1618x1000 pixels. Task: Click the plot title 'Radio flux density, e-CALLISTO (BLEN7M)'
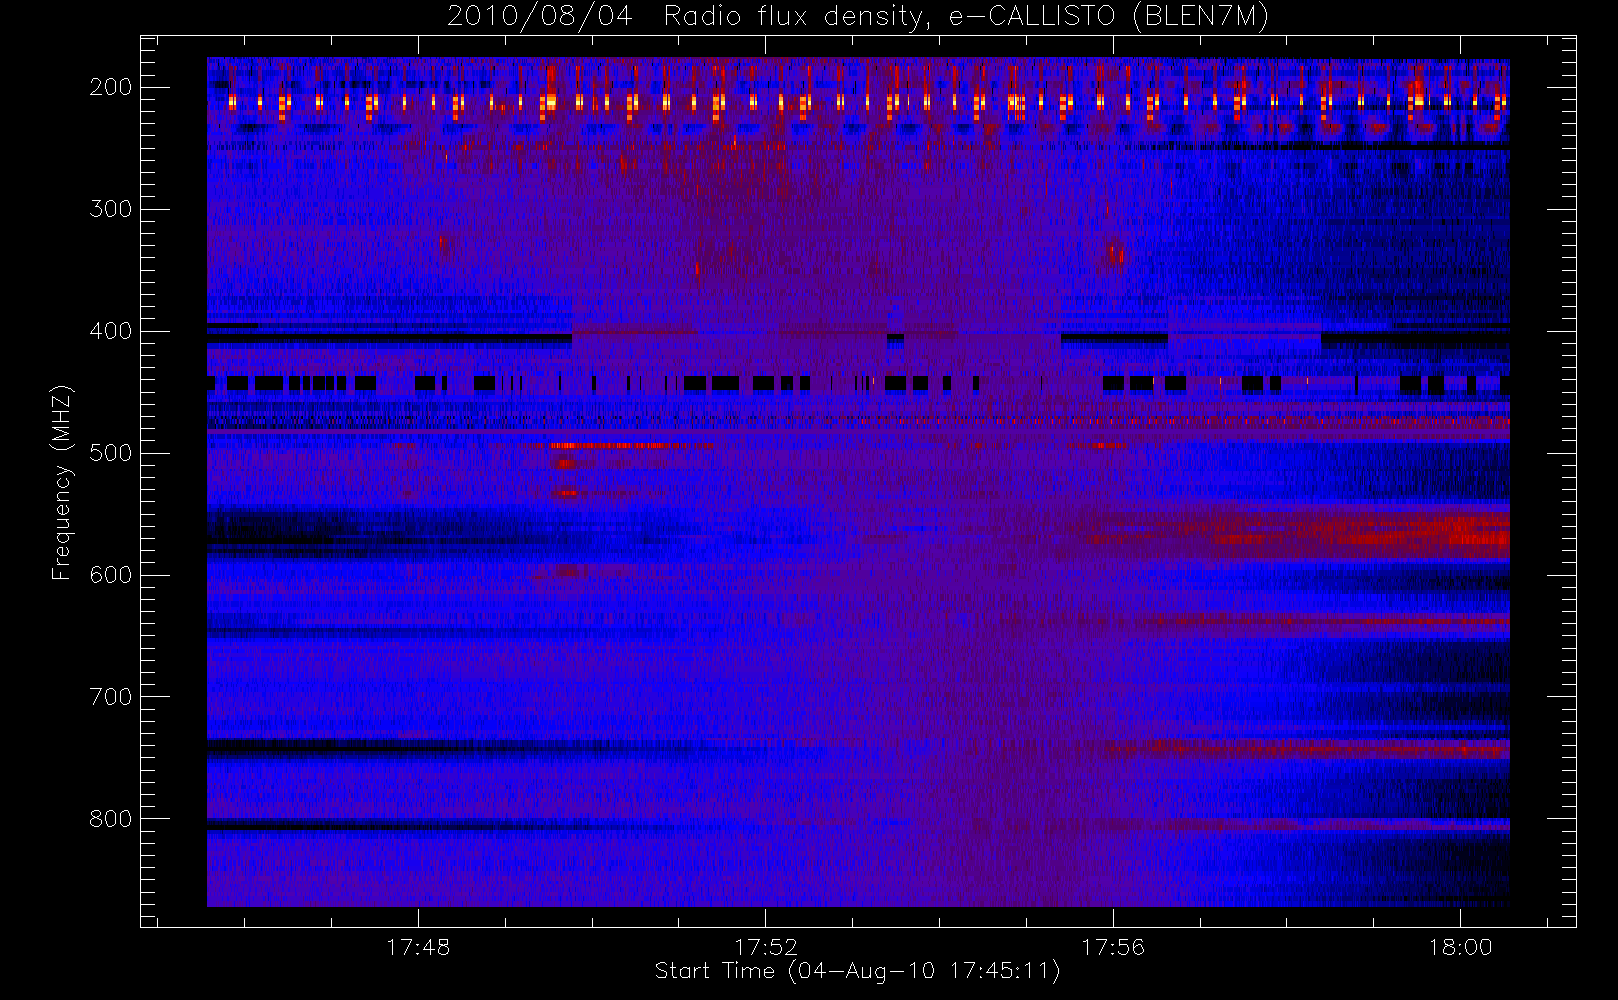(966, 17)
